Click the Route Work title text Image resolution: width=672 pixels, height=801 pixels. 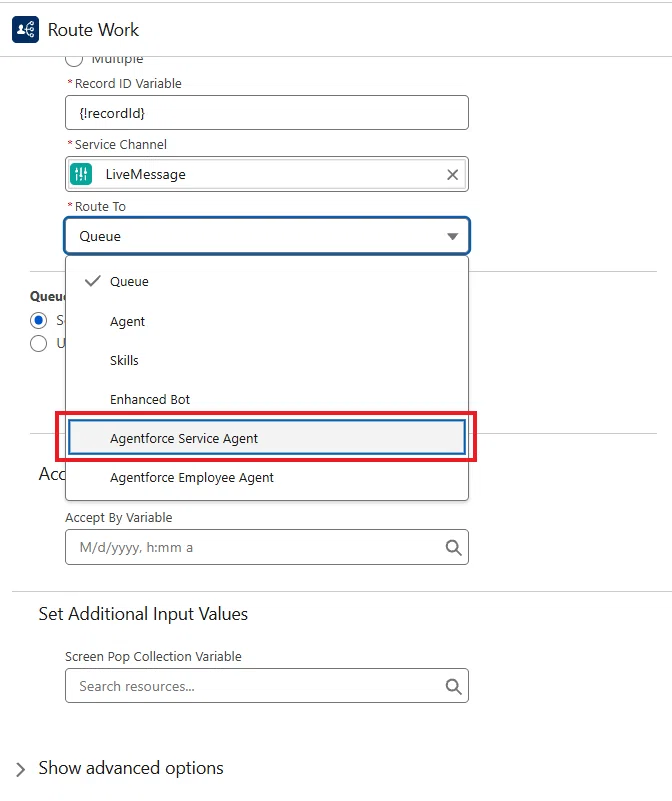click(93, 30)
